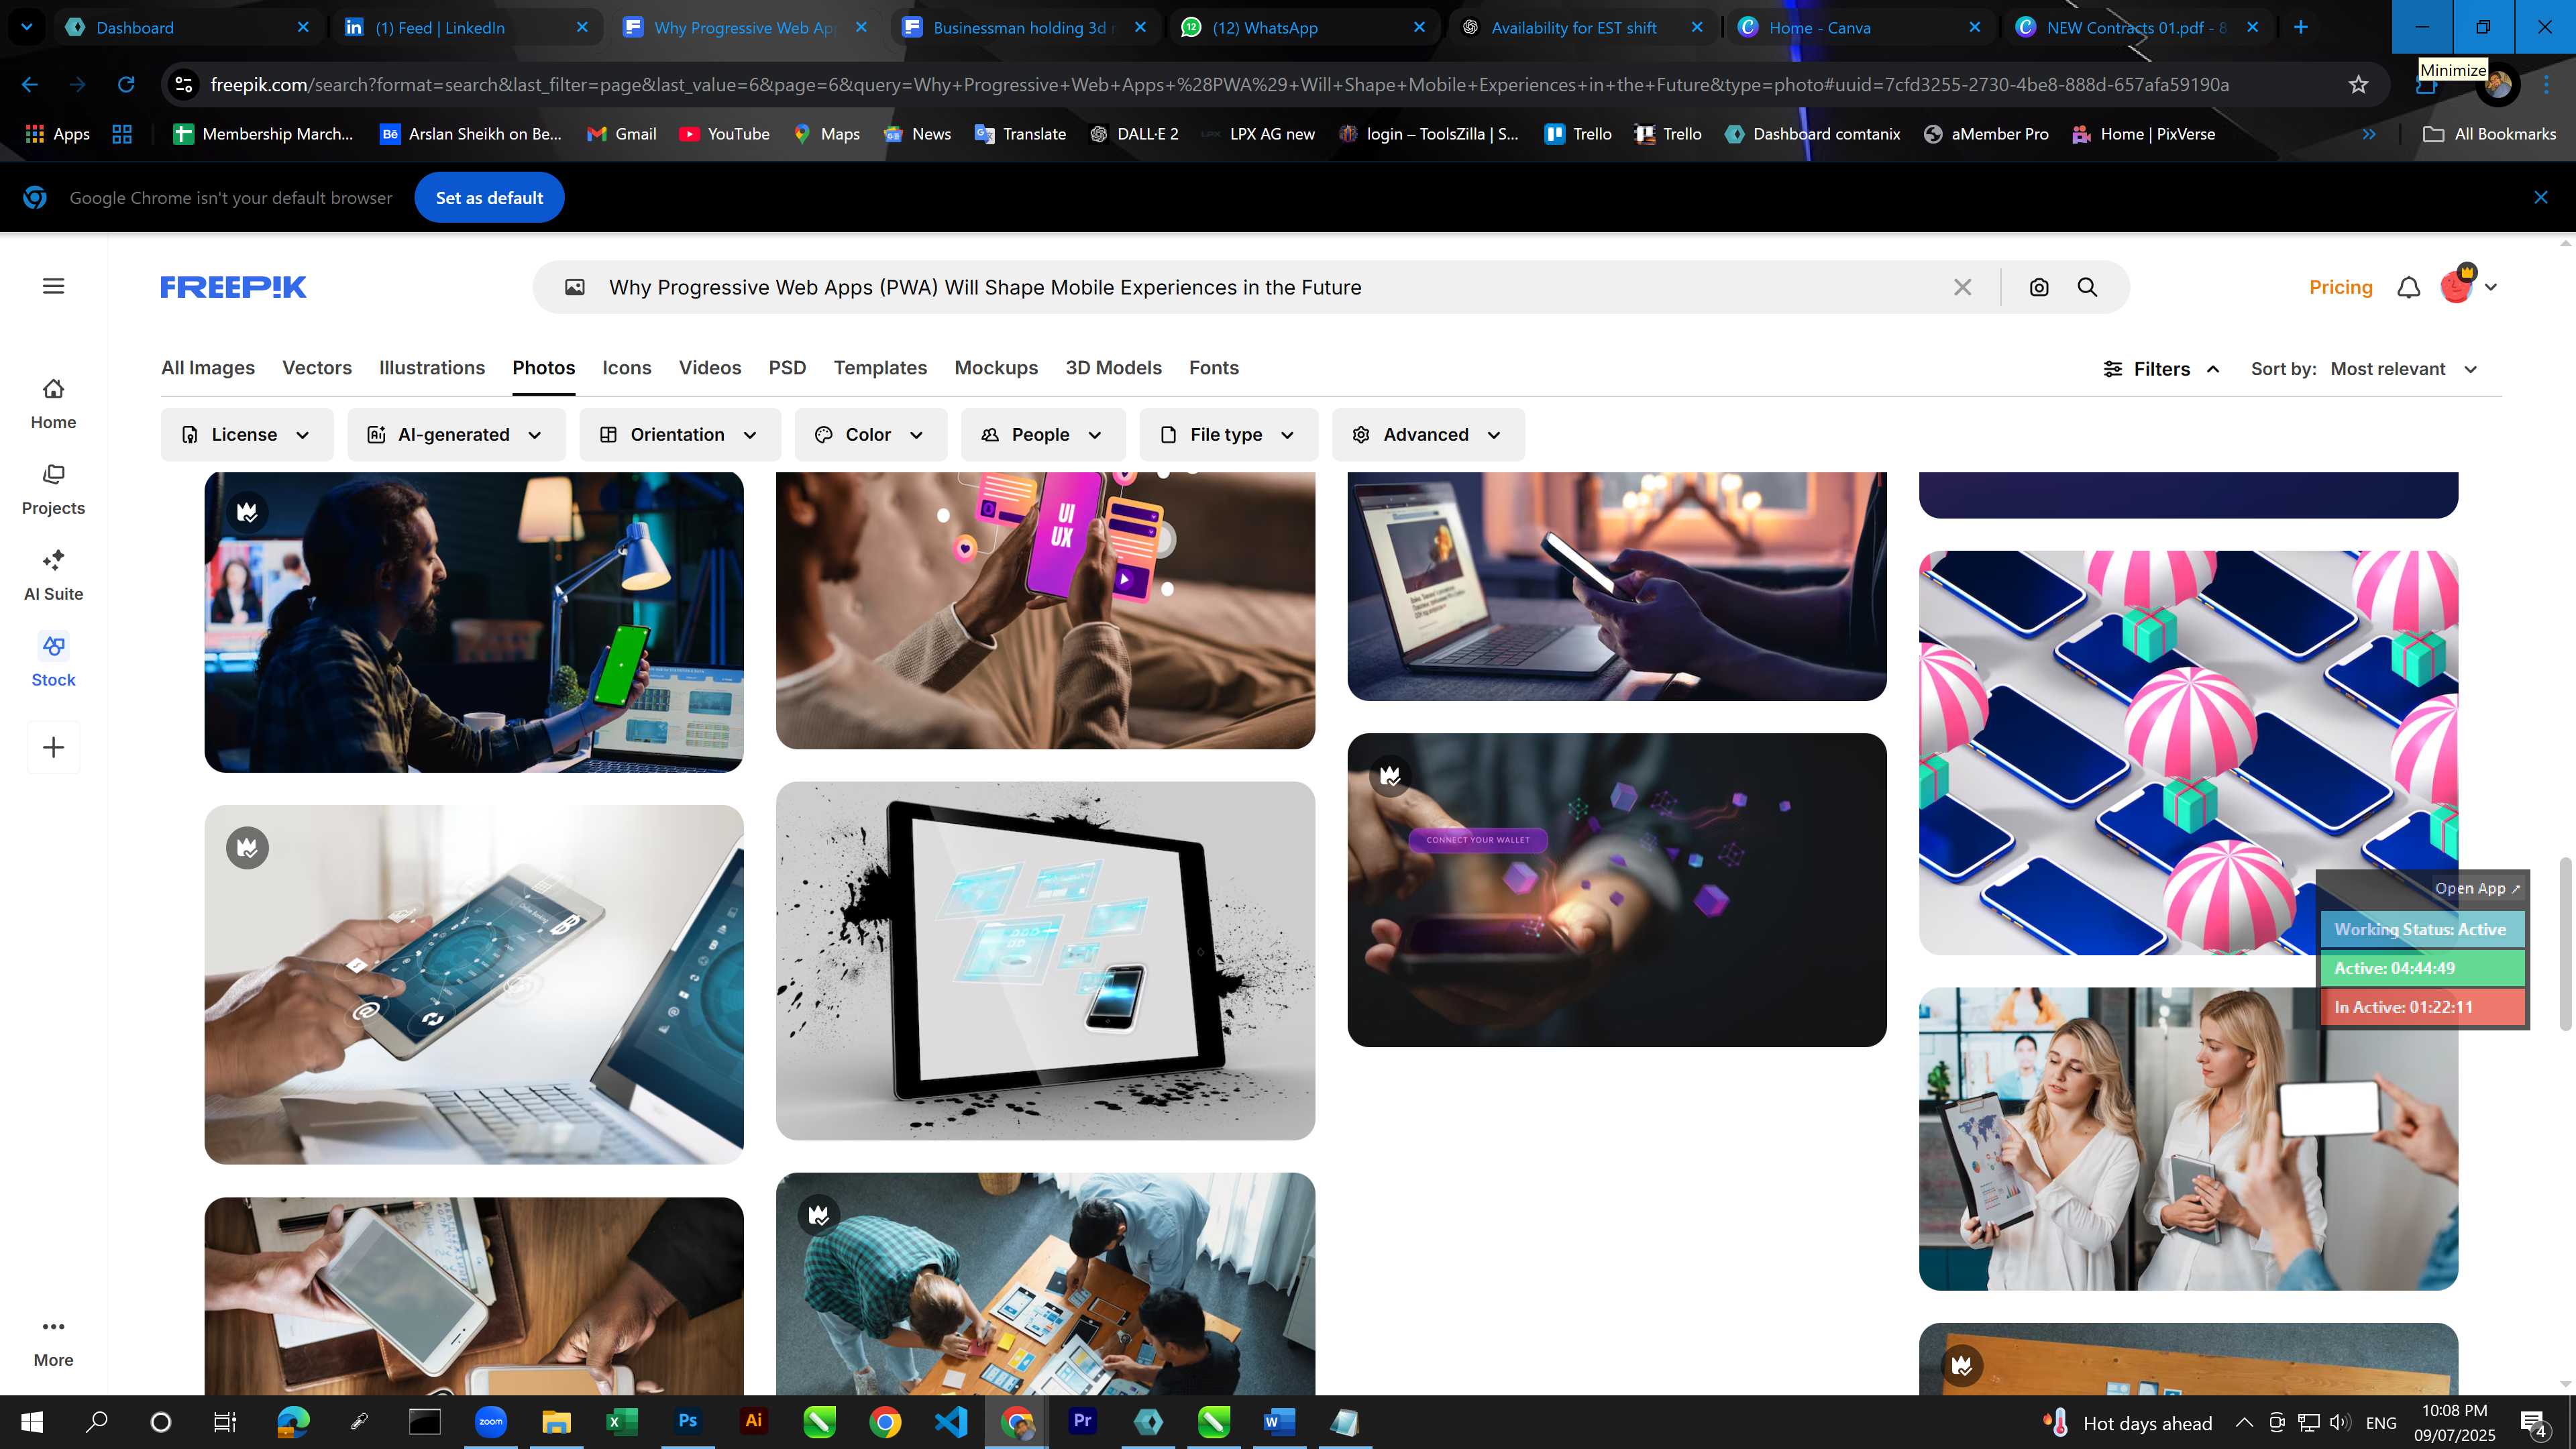Expand File type filter dropdown

tap(1229, 435)
